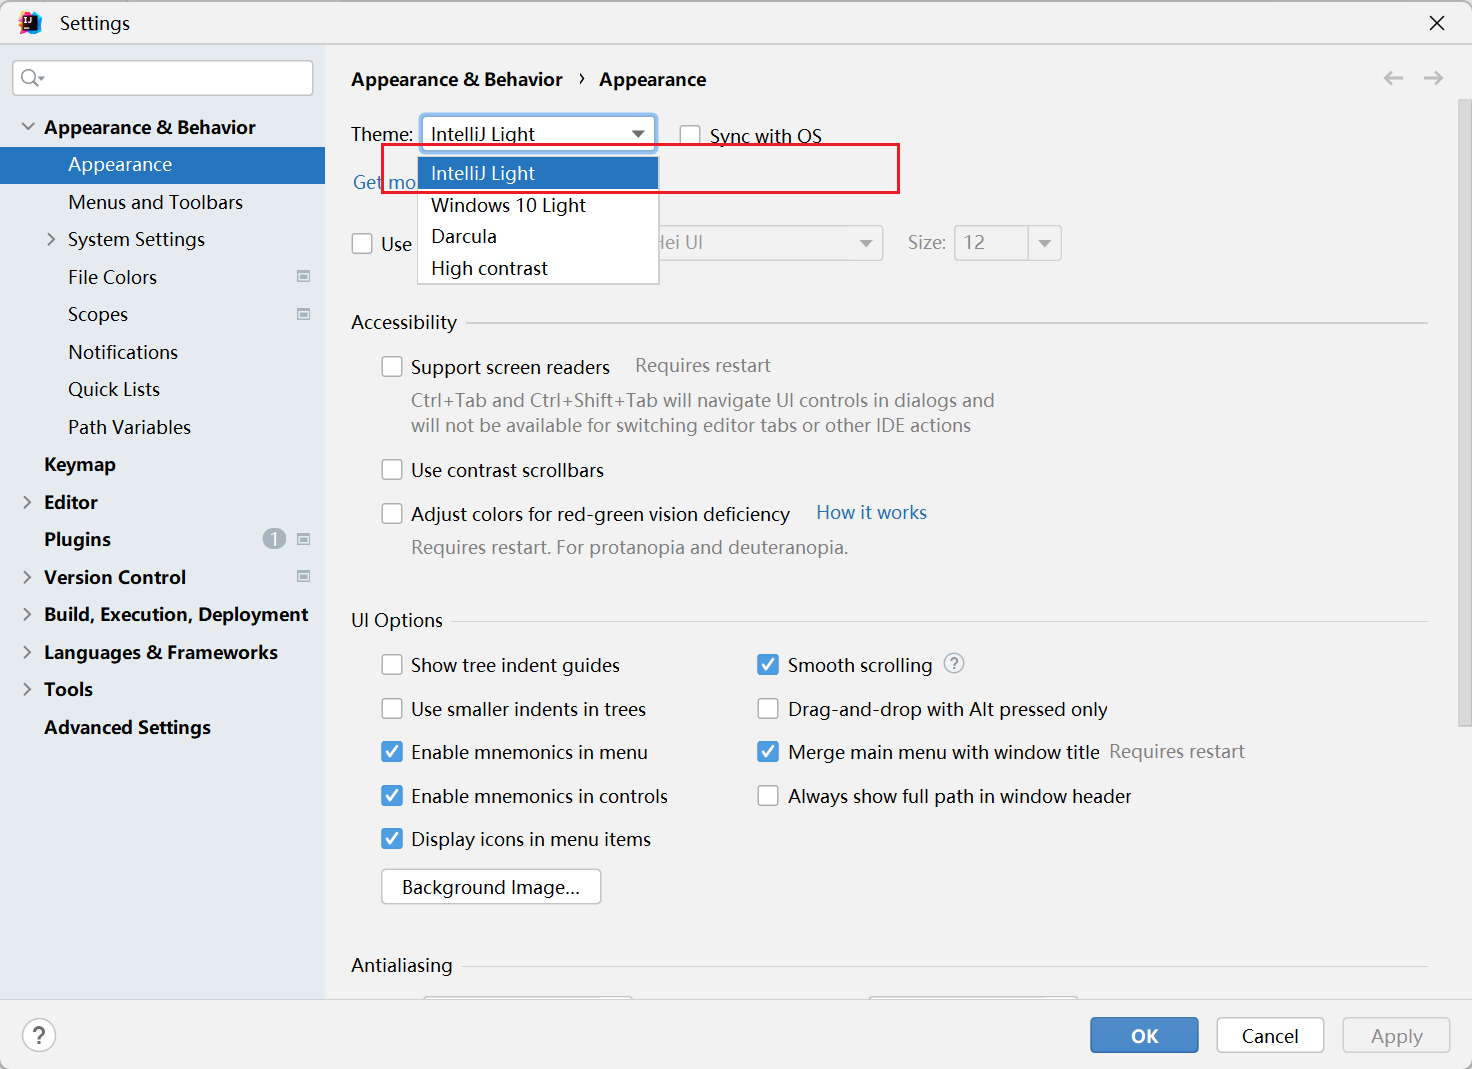
Task: Click the Plugins update count badge
Action: click(274, 539)
